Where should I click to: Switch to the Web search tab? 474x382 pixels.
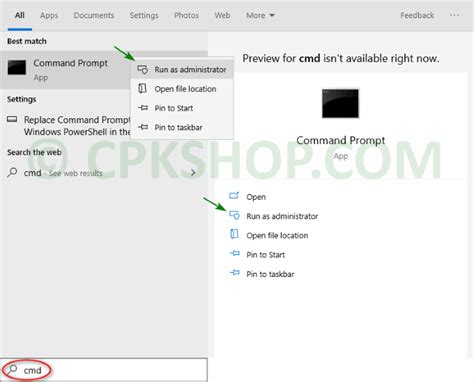[x=222, y=15]
